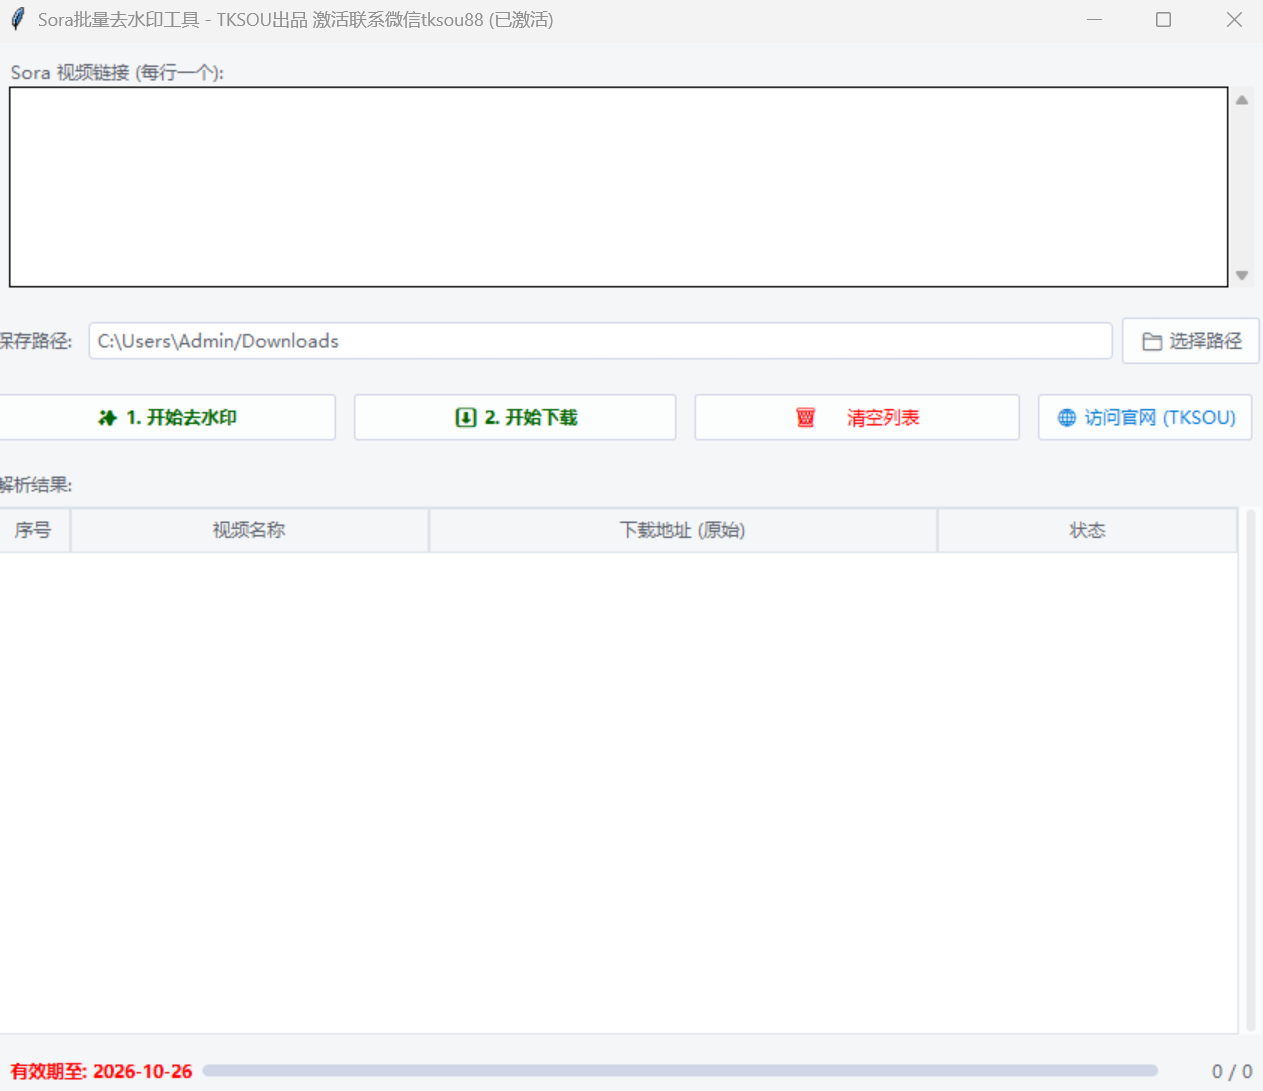
Task: Click the feather app icon in title bar
Action: [x=17, y=19]
